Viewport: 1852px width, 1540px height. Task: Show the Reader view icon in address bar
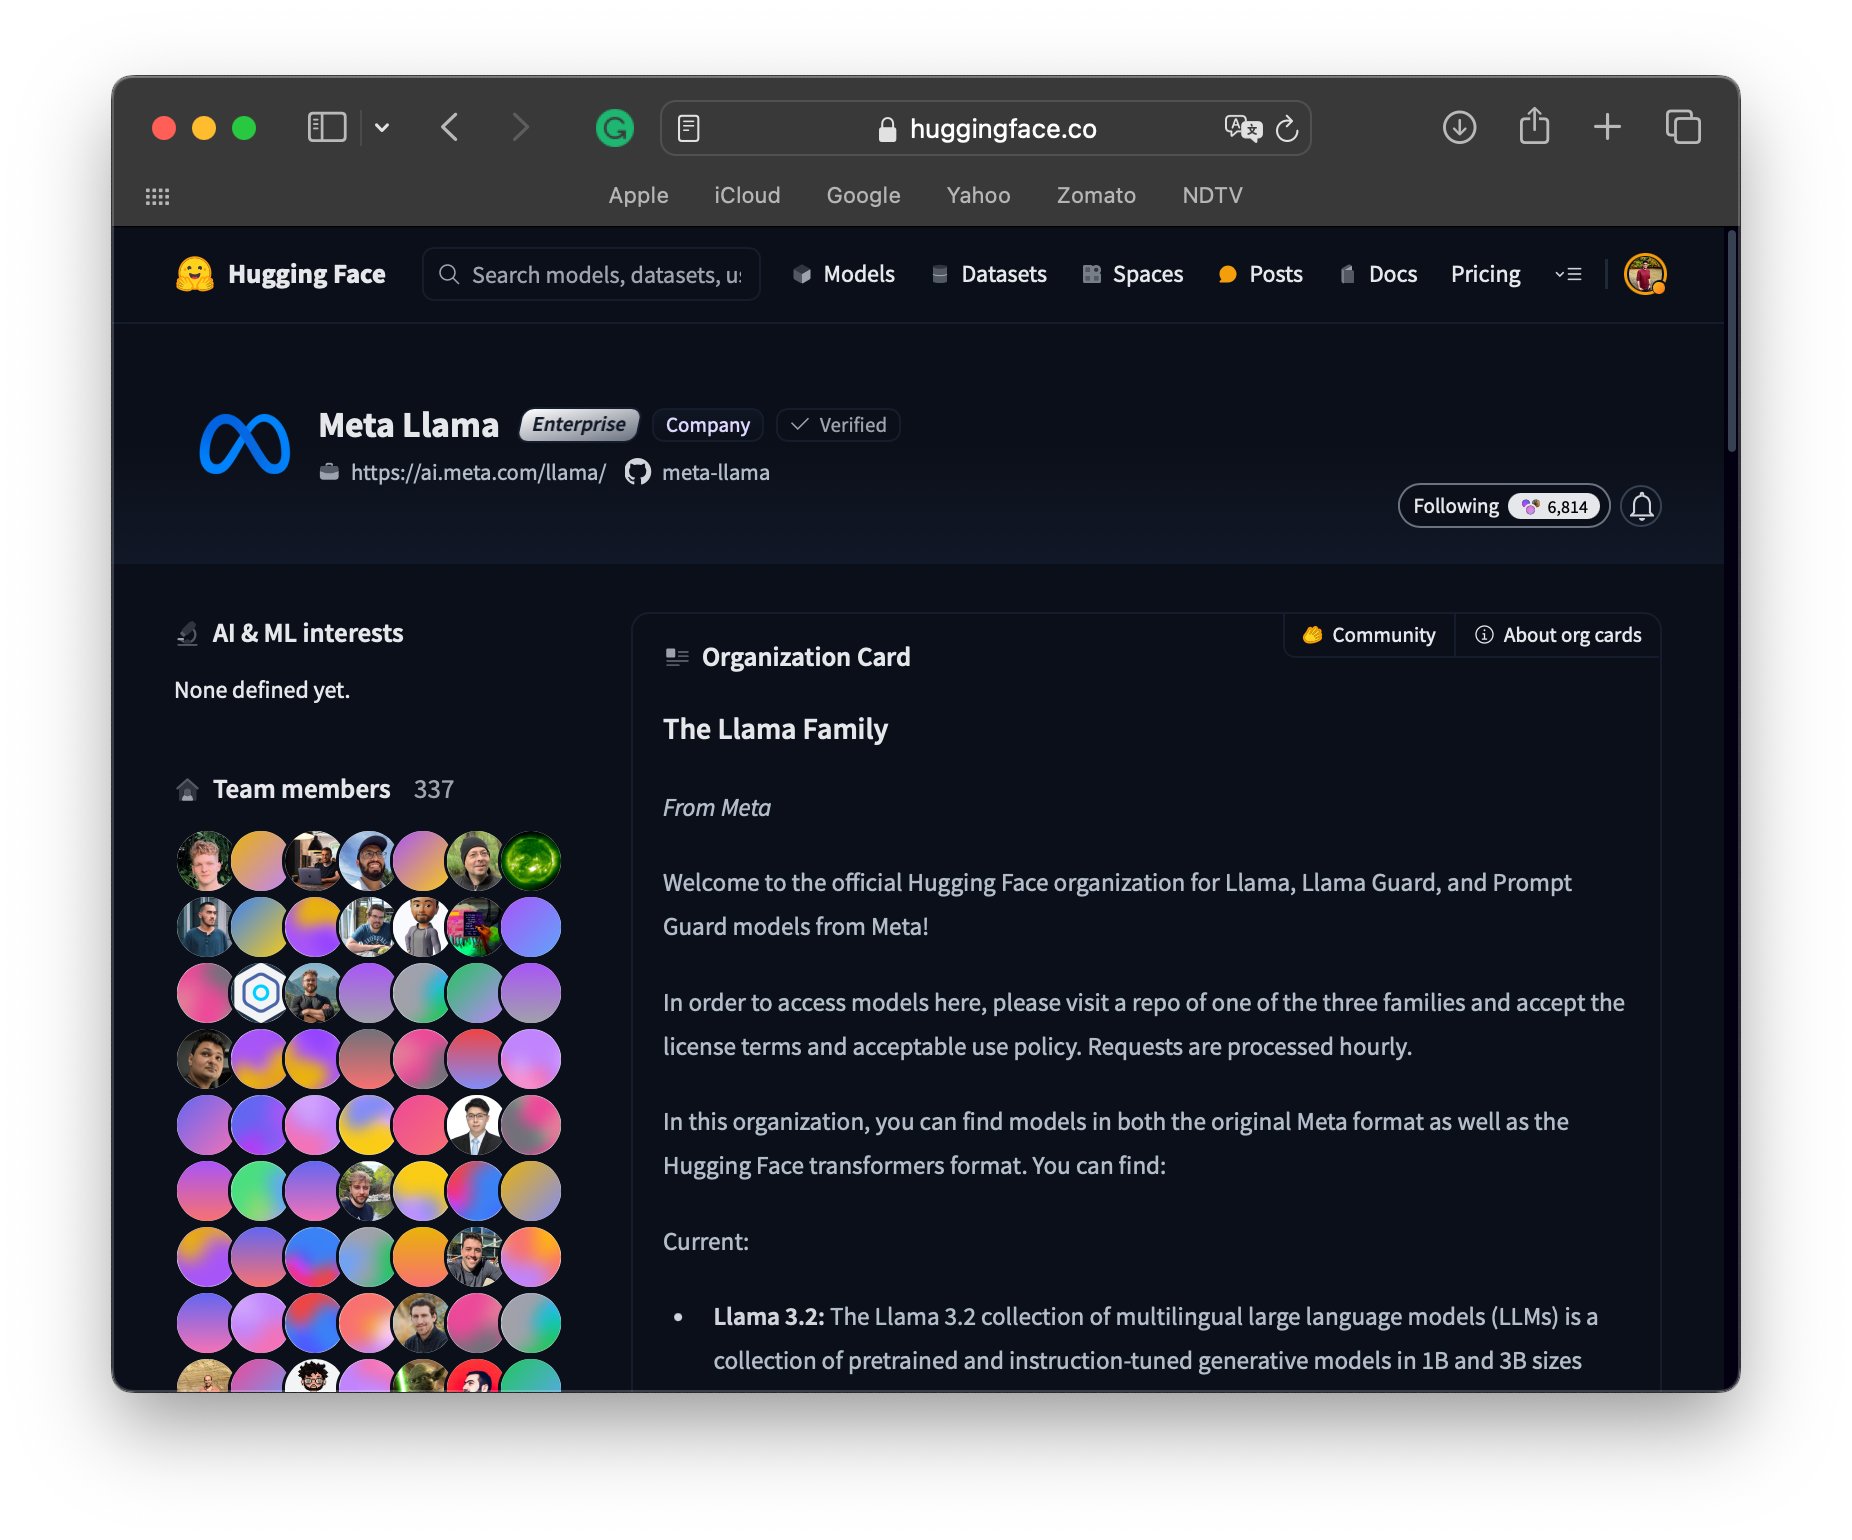[689, 128]
